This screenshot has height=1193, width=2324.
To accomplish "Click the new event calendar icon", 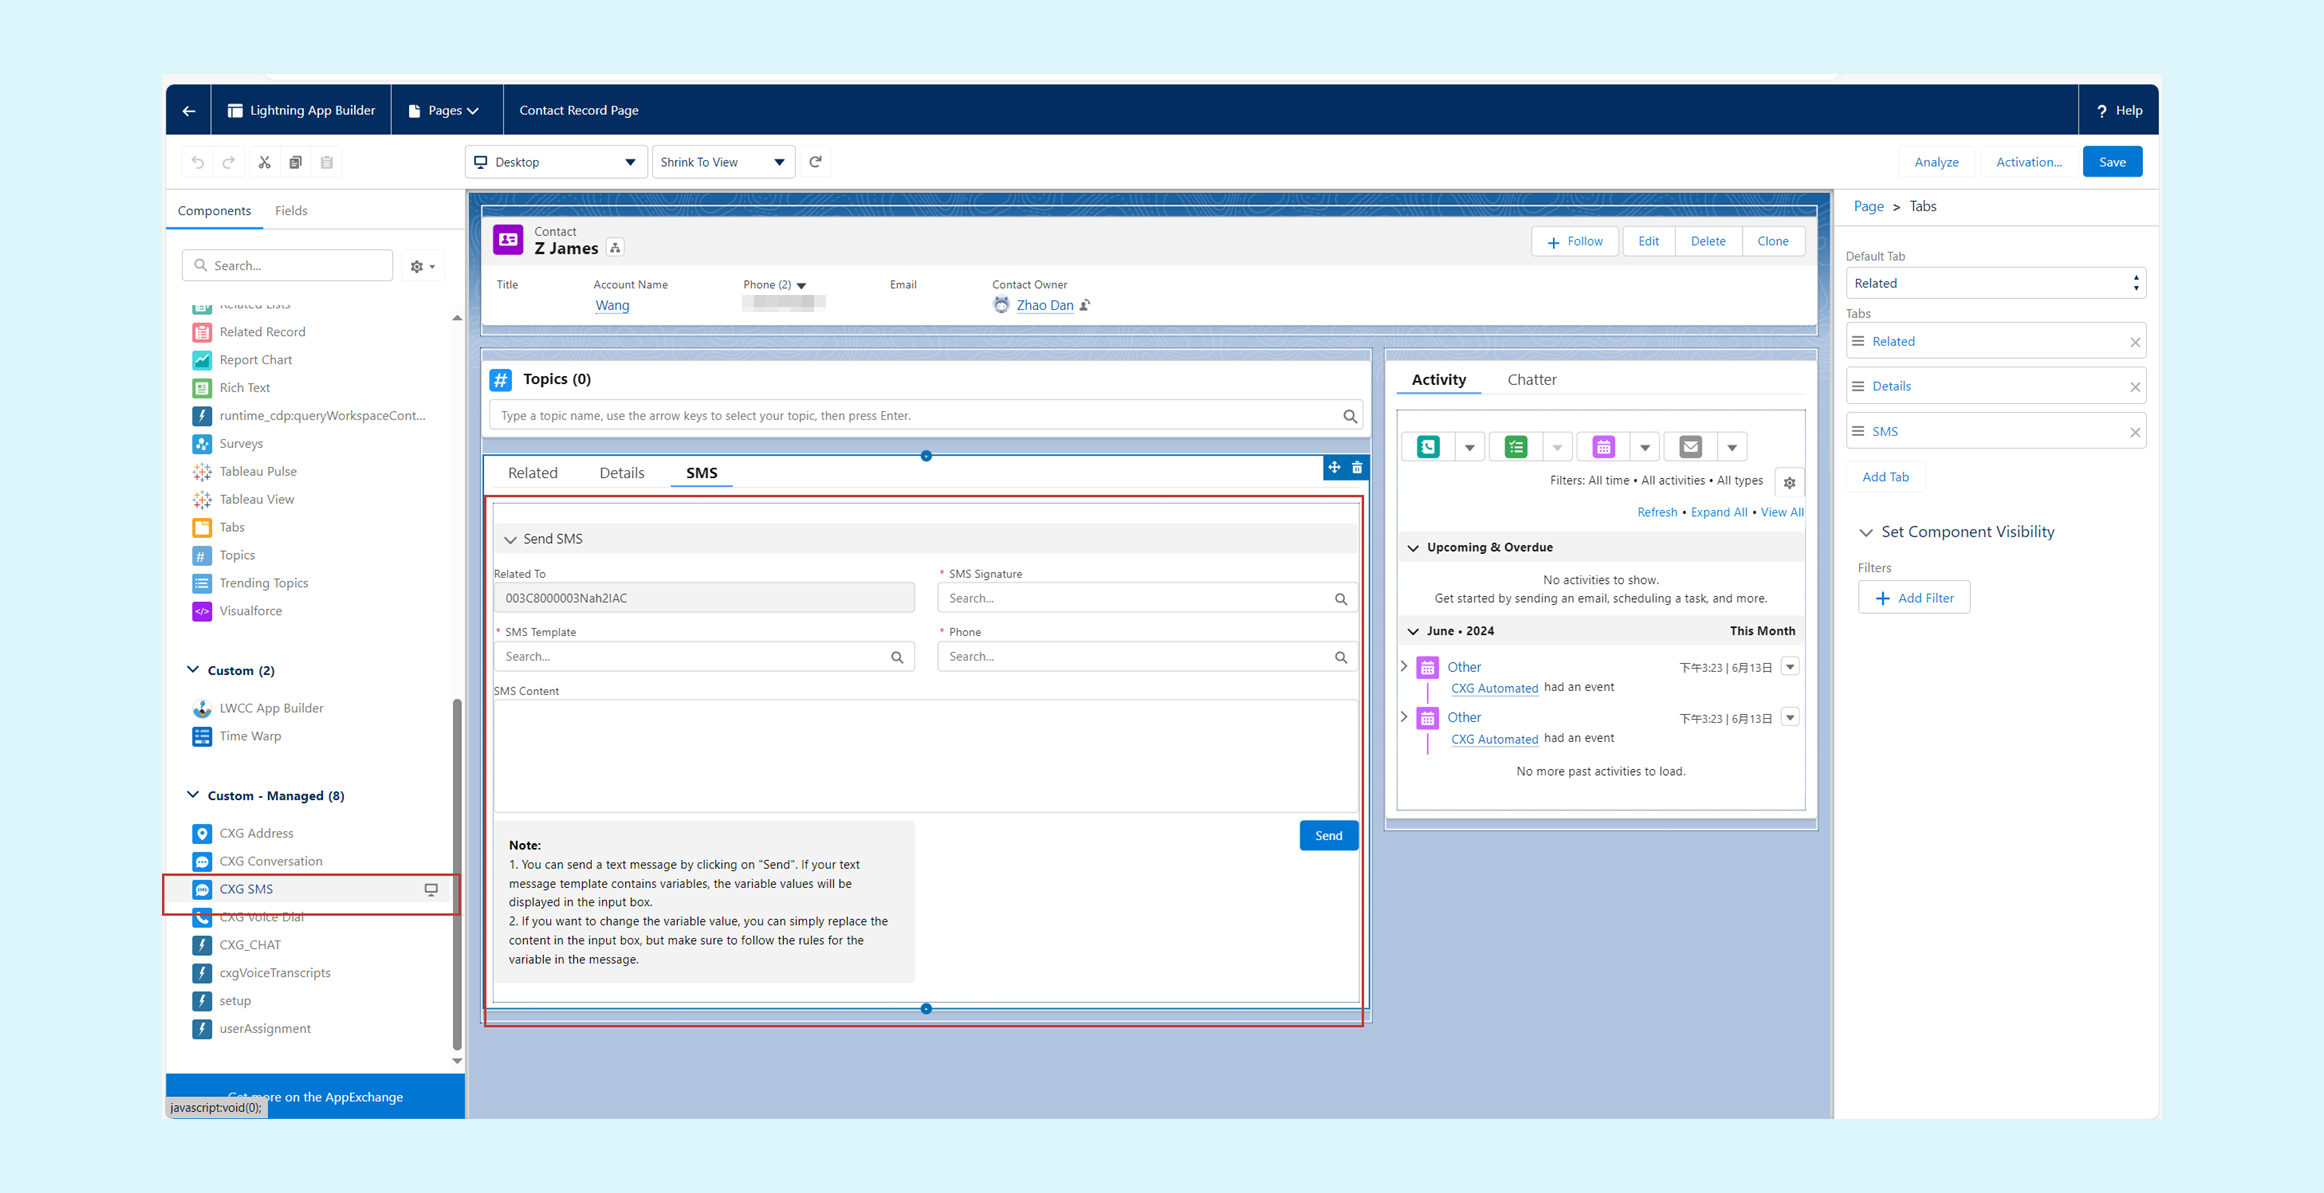I will [x=1604, y=447].
